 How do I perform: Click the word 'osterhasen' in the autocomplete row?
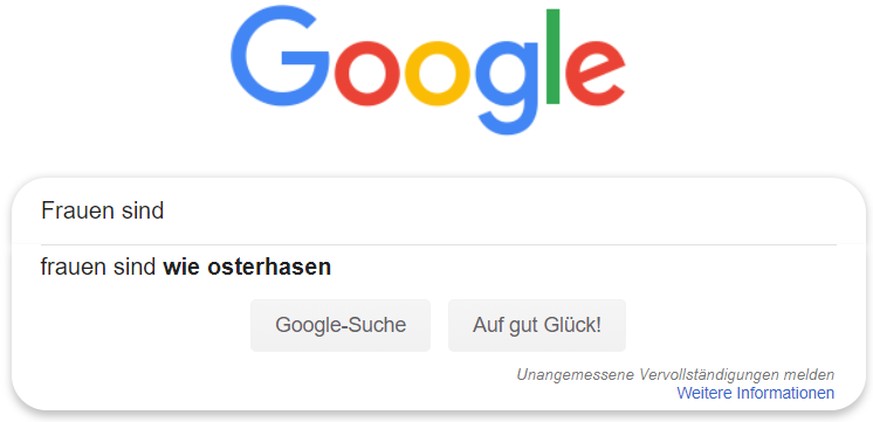pyautogui.click(x=269, y=267)
